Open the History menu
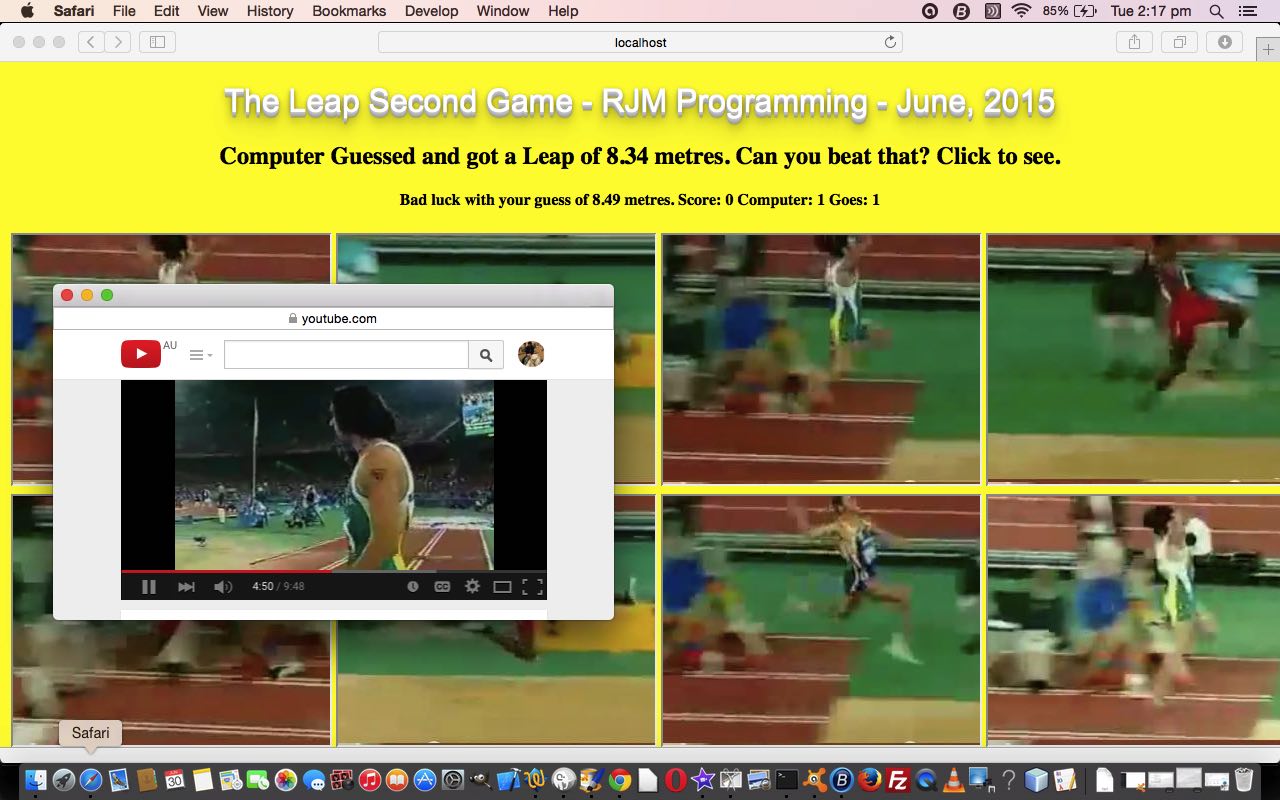Image resolution: width=1280 pixels, height=800 pixels. [270, 11]
